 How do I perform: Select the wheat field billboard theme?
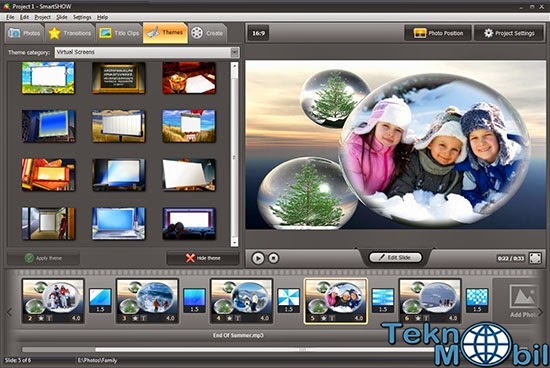tap(119, 126)
